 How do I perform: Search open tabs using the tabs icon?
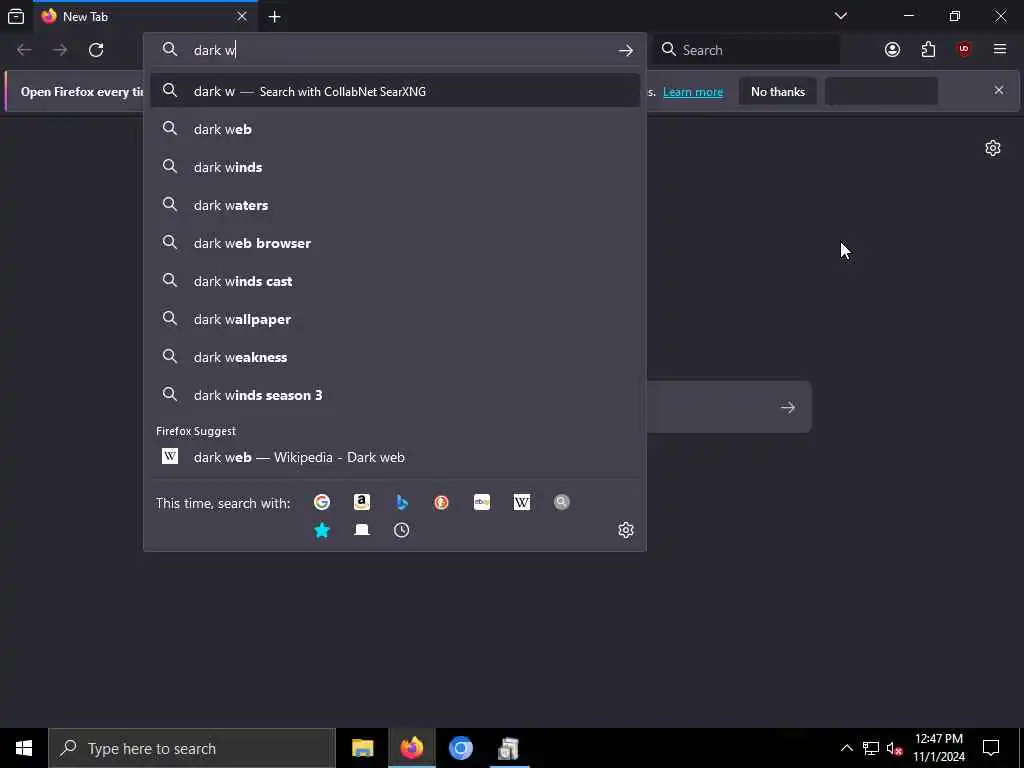click(362, 530)
